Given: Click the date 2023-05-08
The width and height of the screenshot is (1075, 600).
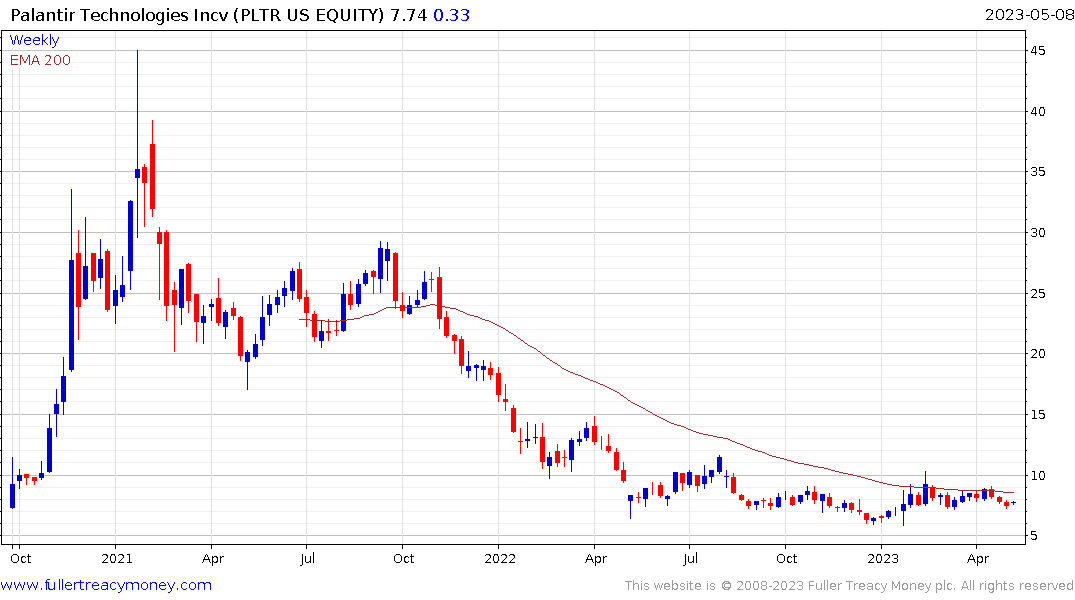Looking at the screenshot, I should click(1029, 15).
